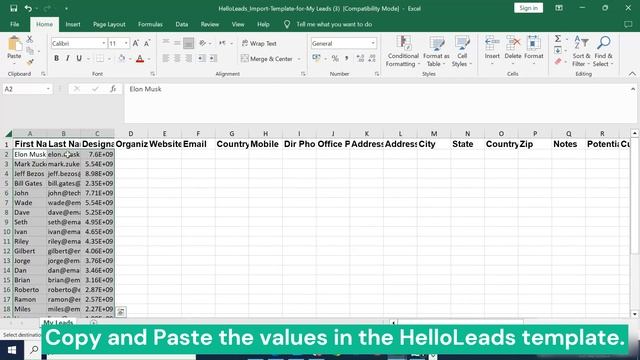Click the Clear eraser icon
640x360 pixels.
click(x=558, y=62)
